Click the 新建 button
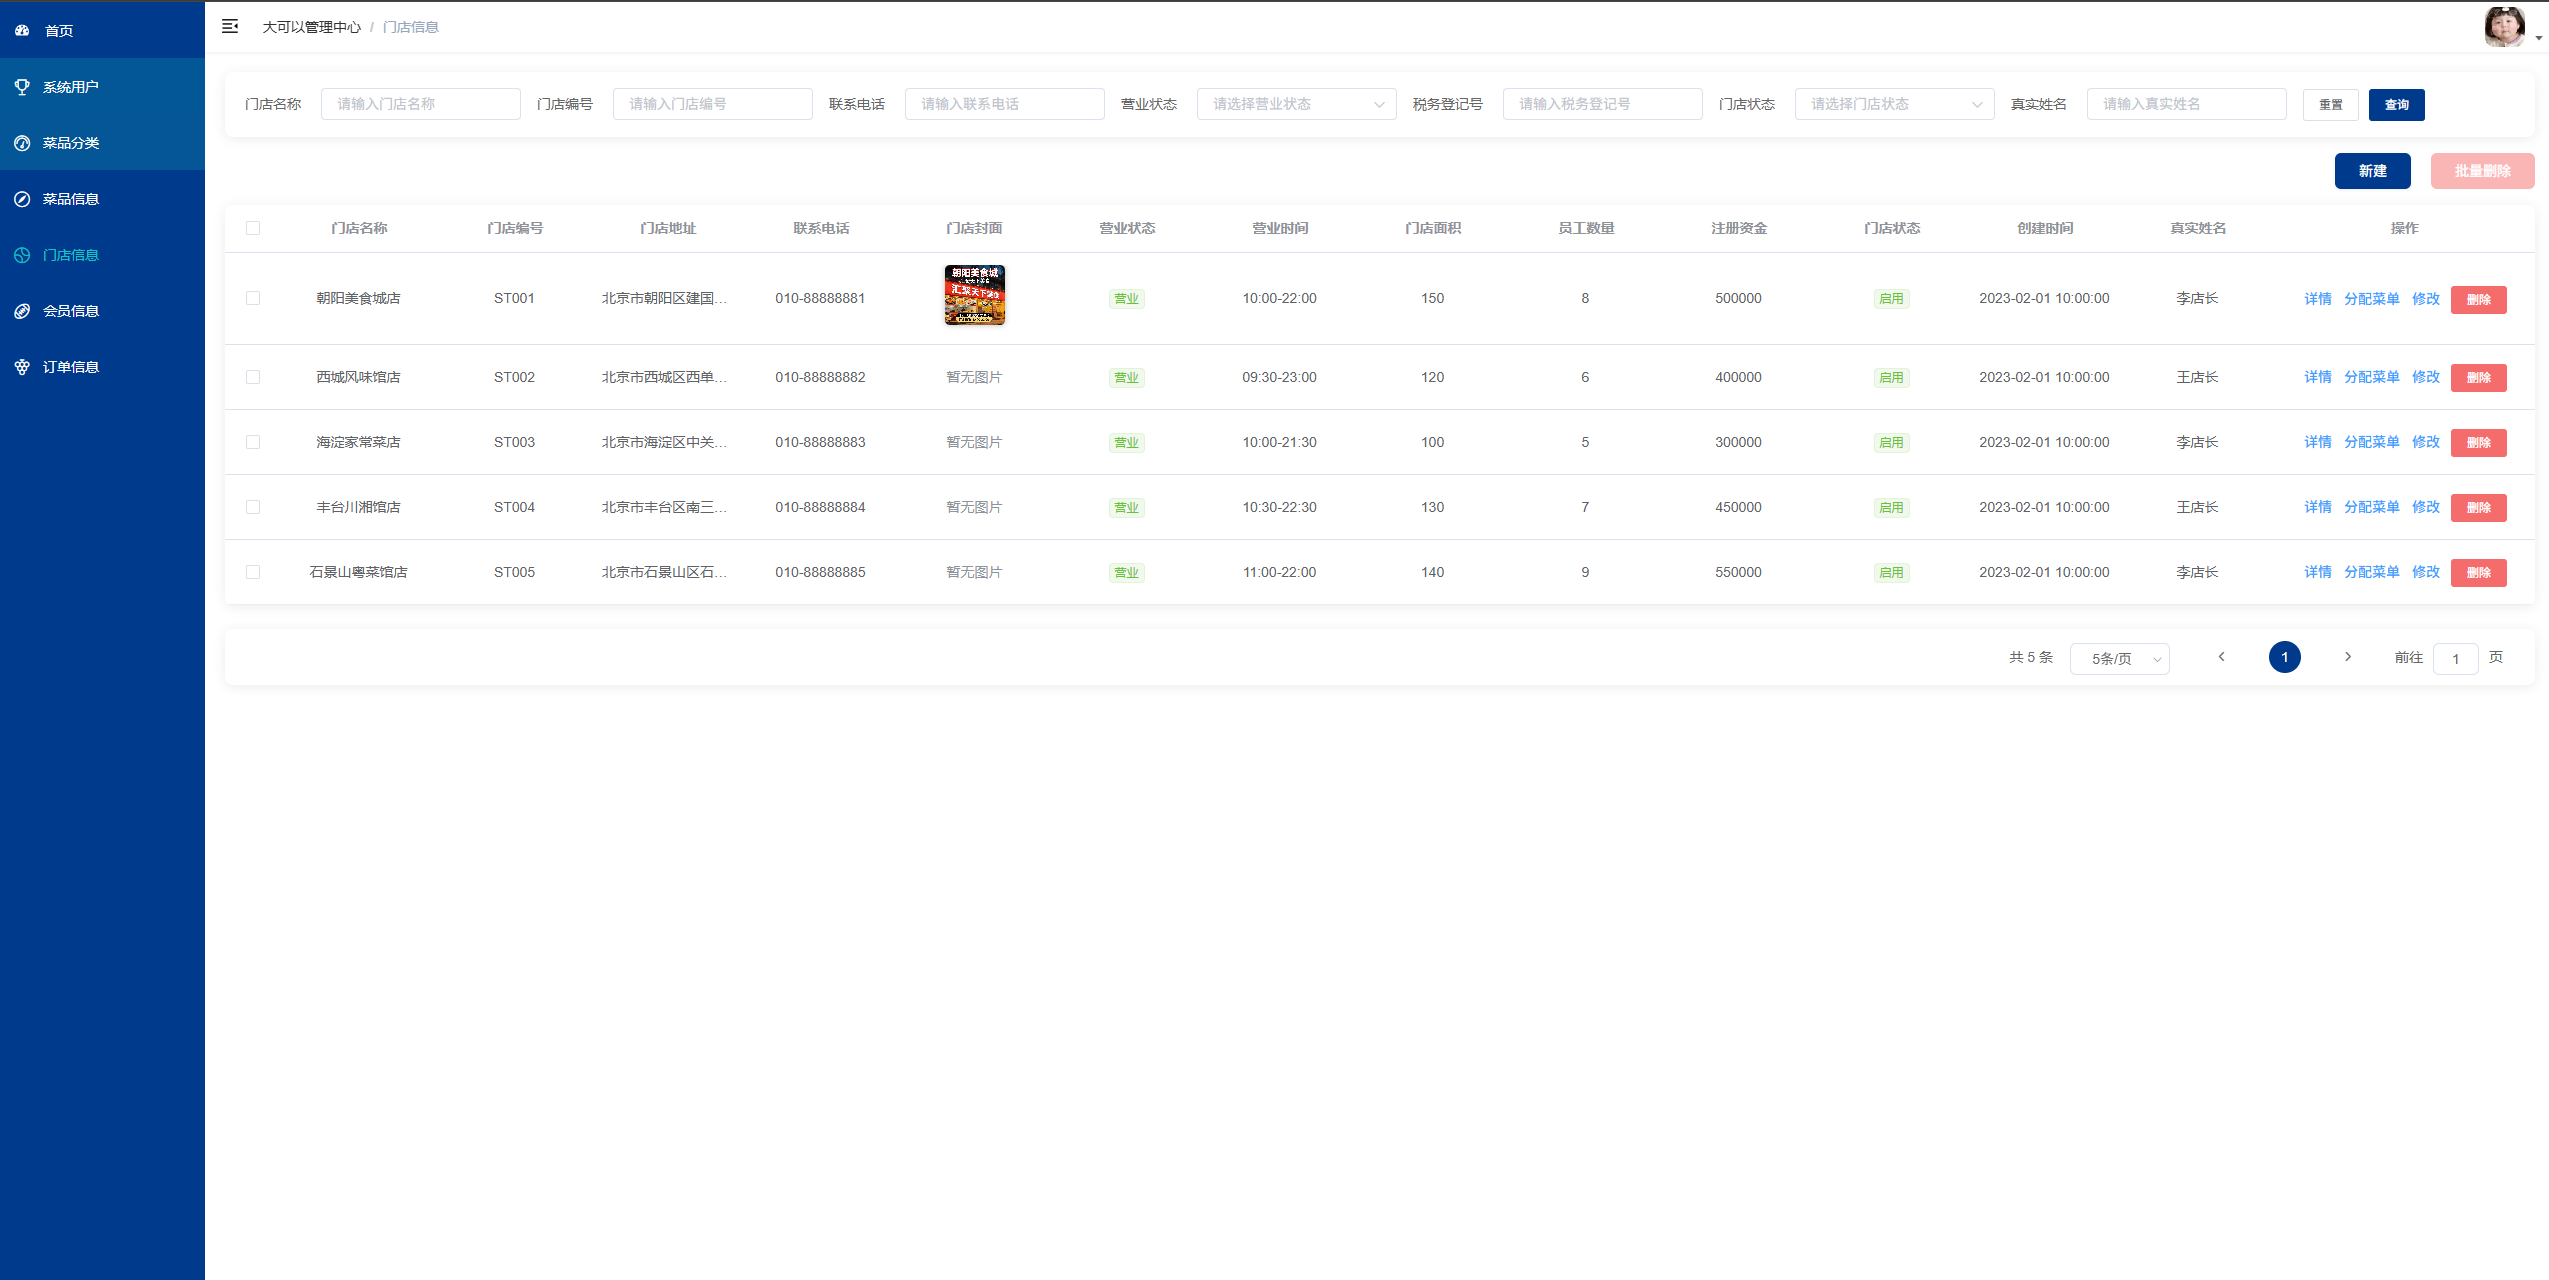Screen dimensions: 2549x1280 (x=2372, y=171)
